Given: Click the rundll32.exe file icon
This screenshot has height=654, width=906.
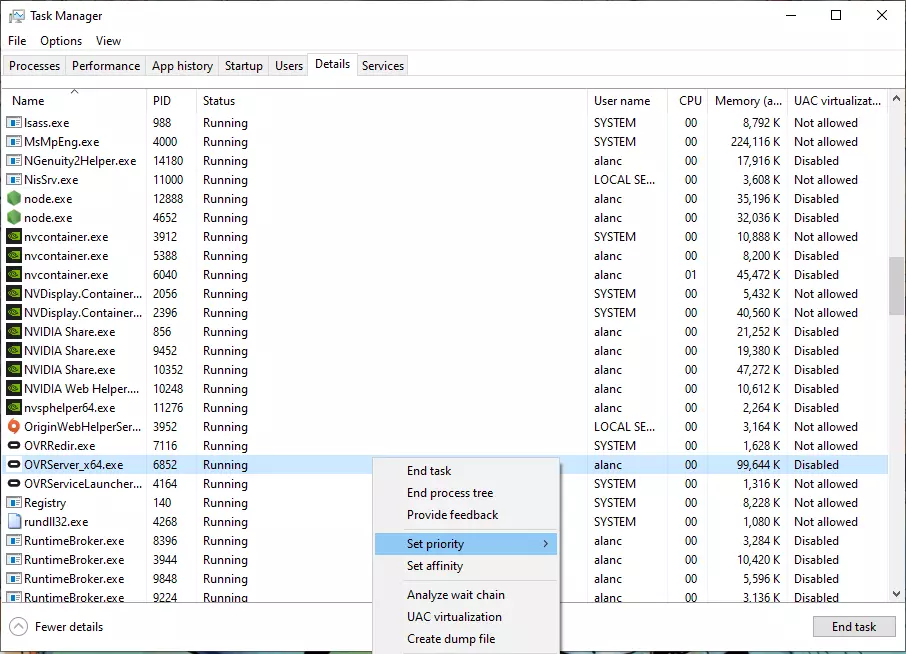Looking at the screenshot, I should tap(14, 522).
